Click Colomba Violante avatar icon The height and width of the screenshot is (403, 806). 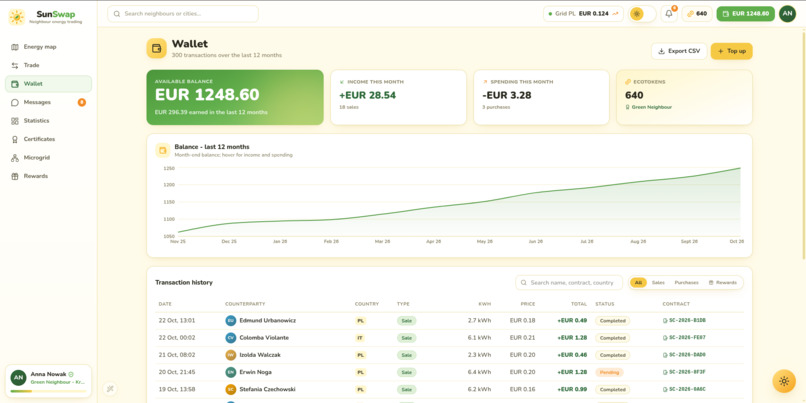pos(231,338)
